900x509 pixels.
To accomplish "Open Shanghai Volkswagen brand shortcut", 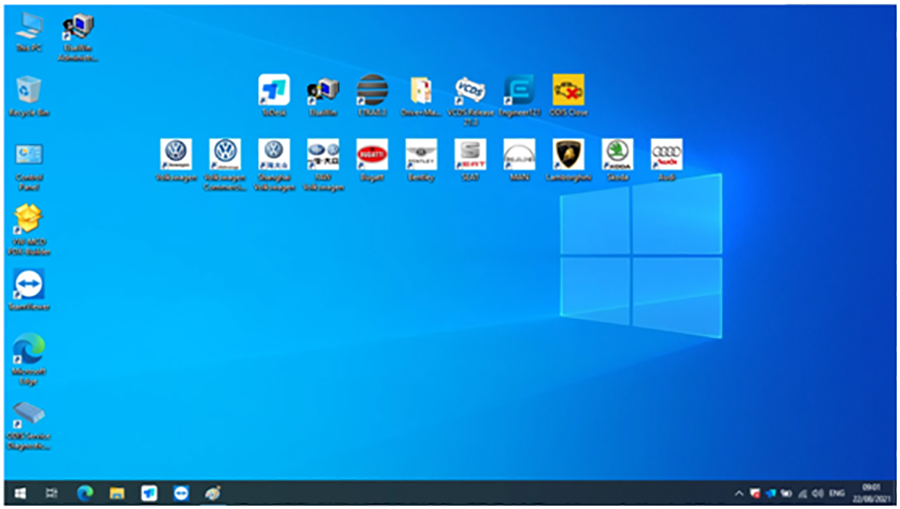I will pyautogui.click(x=274, y=165).
